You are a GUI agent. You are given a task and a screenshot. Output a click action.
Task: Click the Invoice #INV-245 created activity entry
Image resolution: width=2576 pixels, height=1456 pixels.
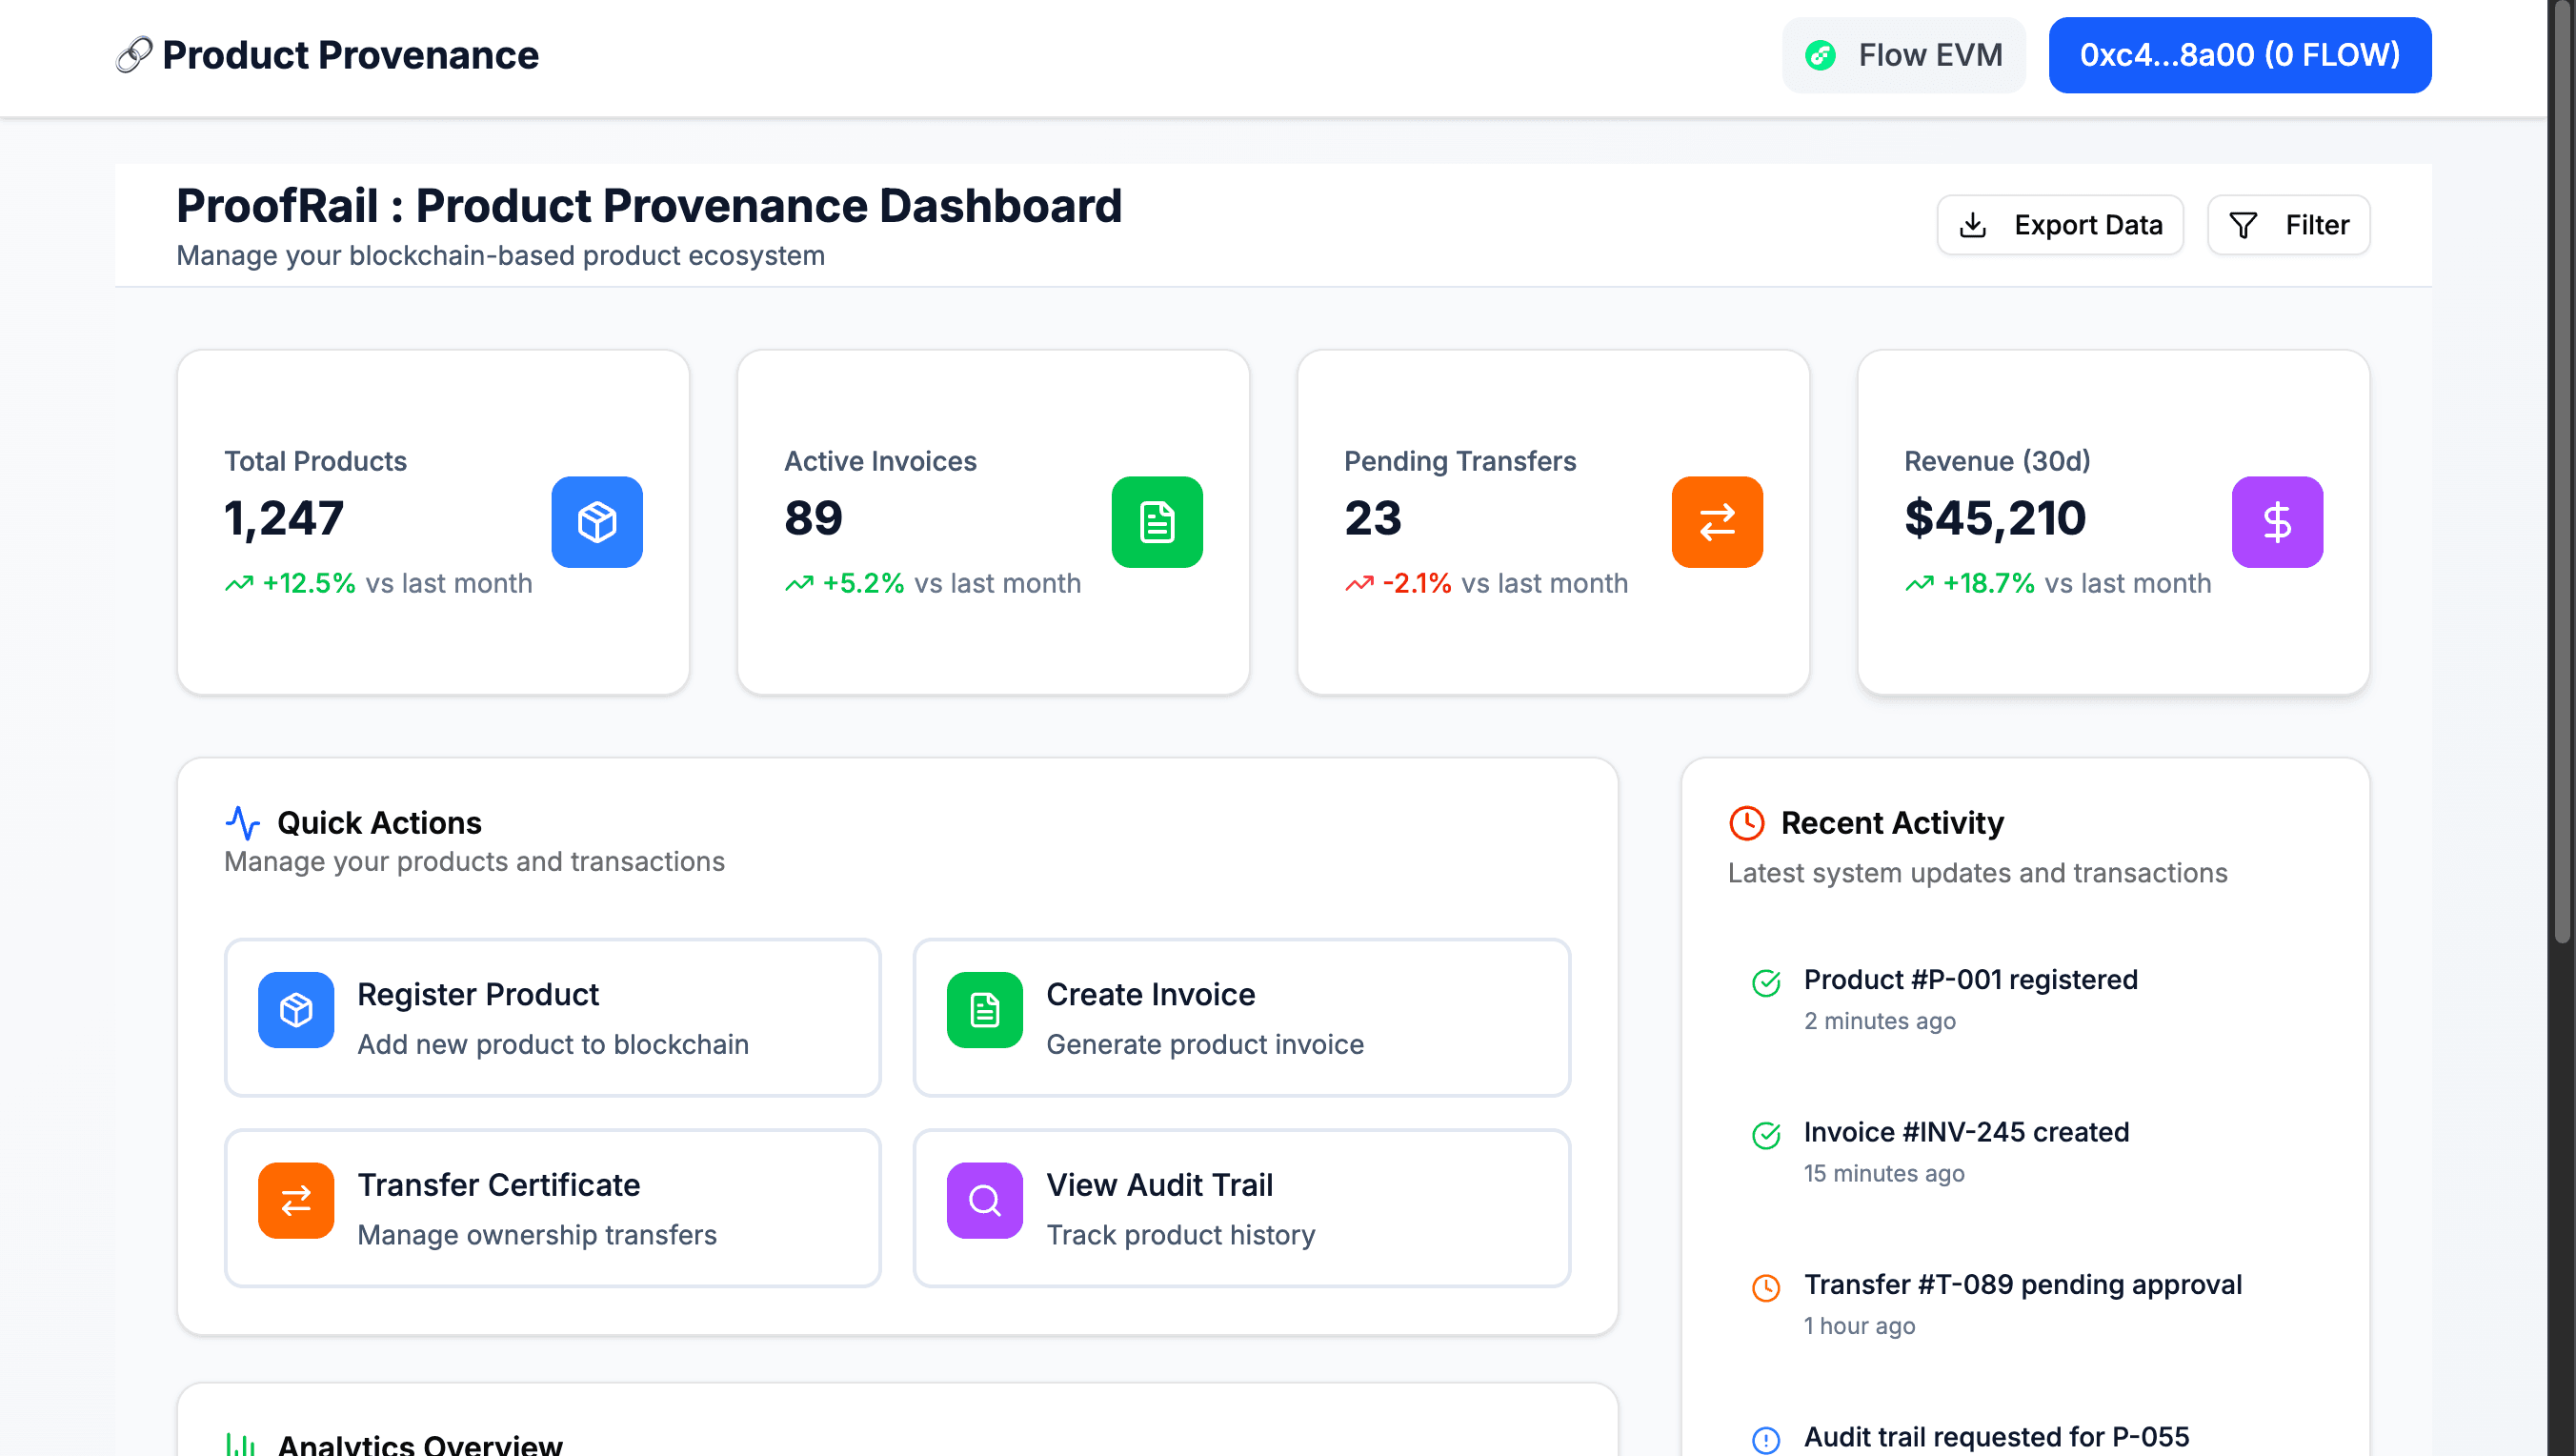click(1966, 1131)
